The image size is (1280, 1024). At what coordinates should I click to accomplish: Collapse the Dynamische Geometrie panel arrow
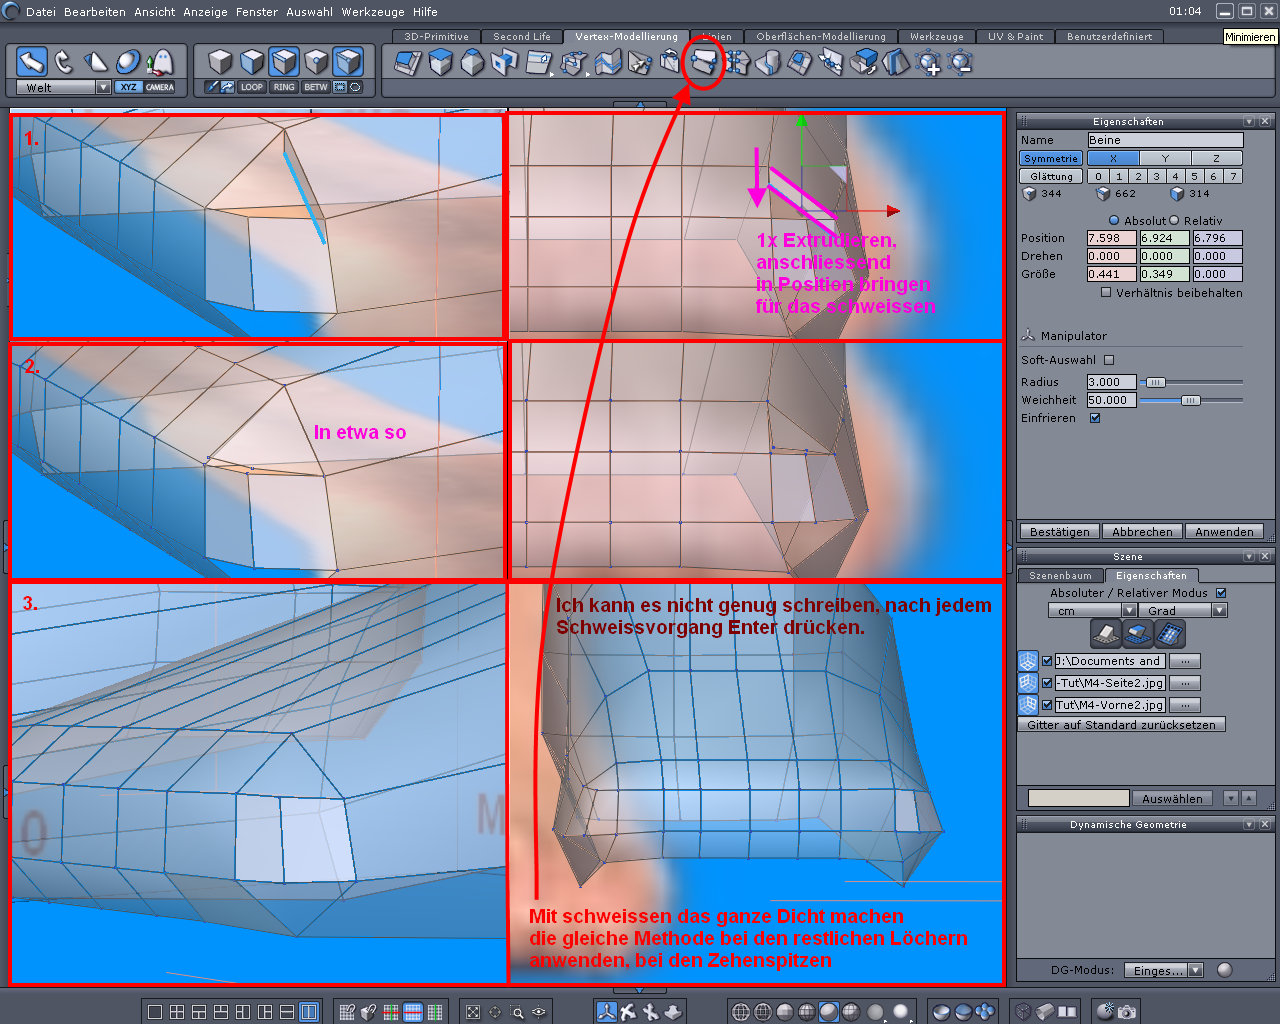point(1249,824)
